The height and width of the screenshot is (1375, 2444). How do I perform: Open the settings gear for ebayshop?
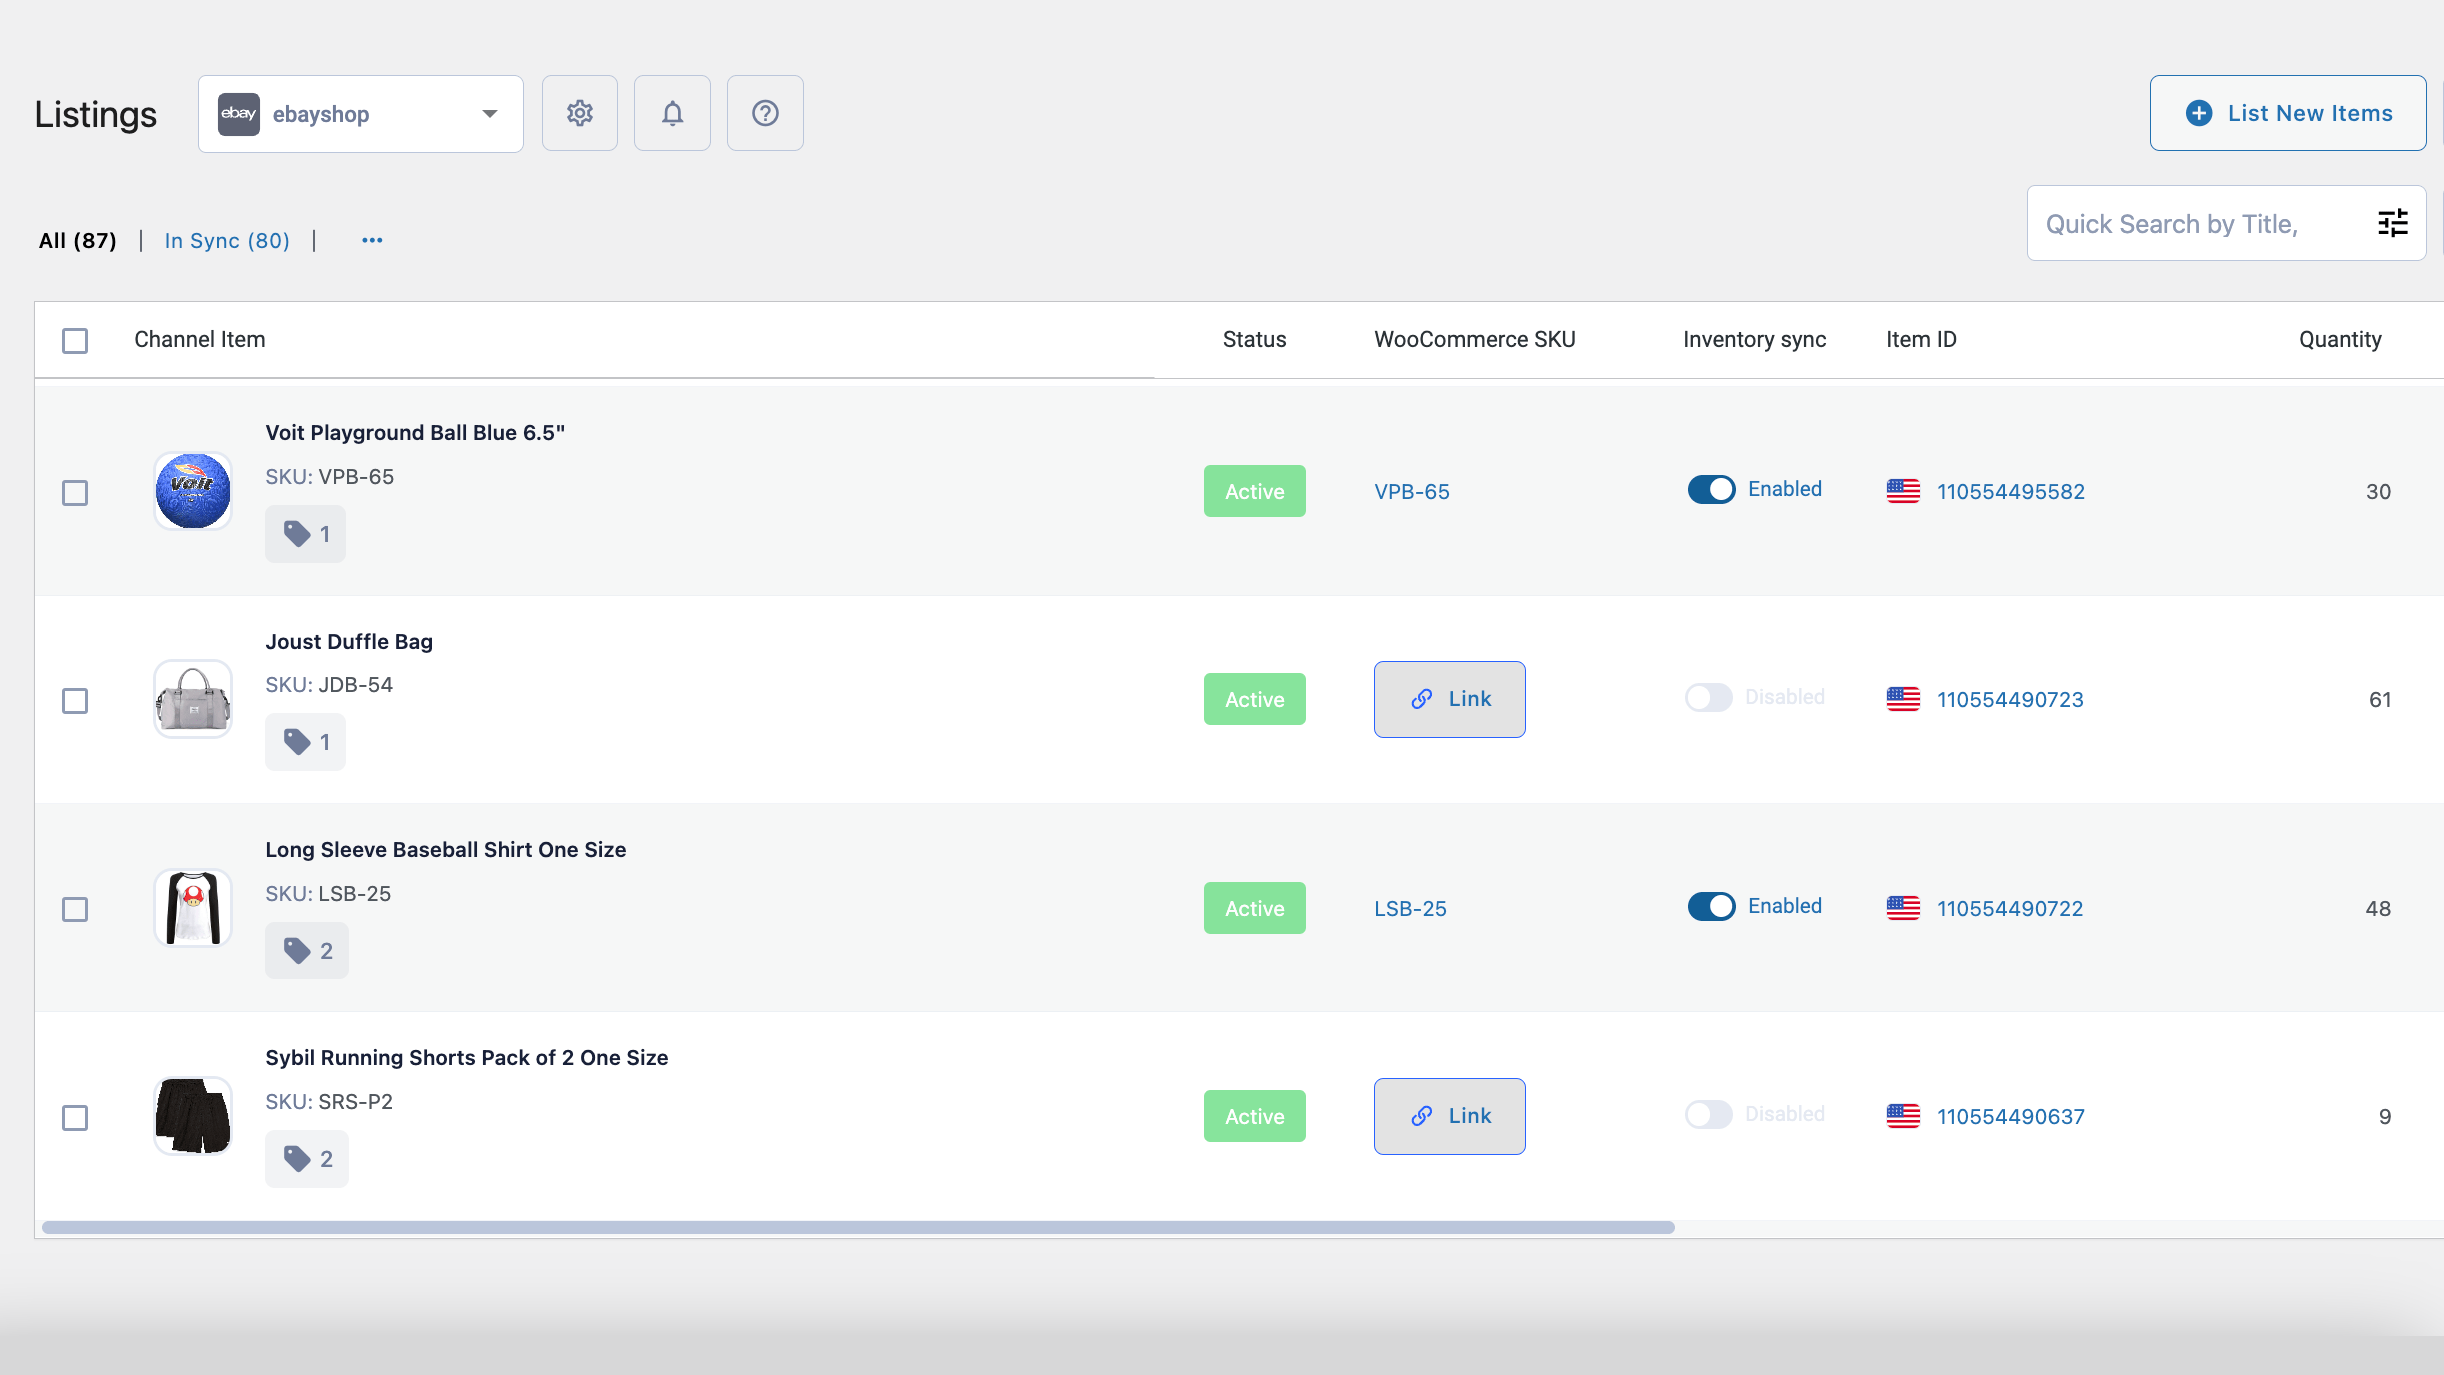click(x=580, y=113)
